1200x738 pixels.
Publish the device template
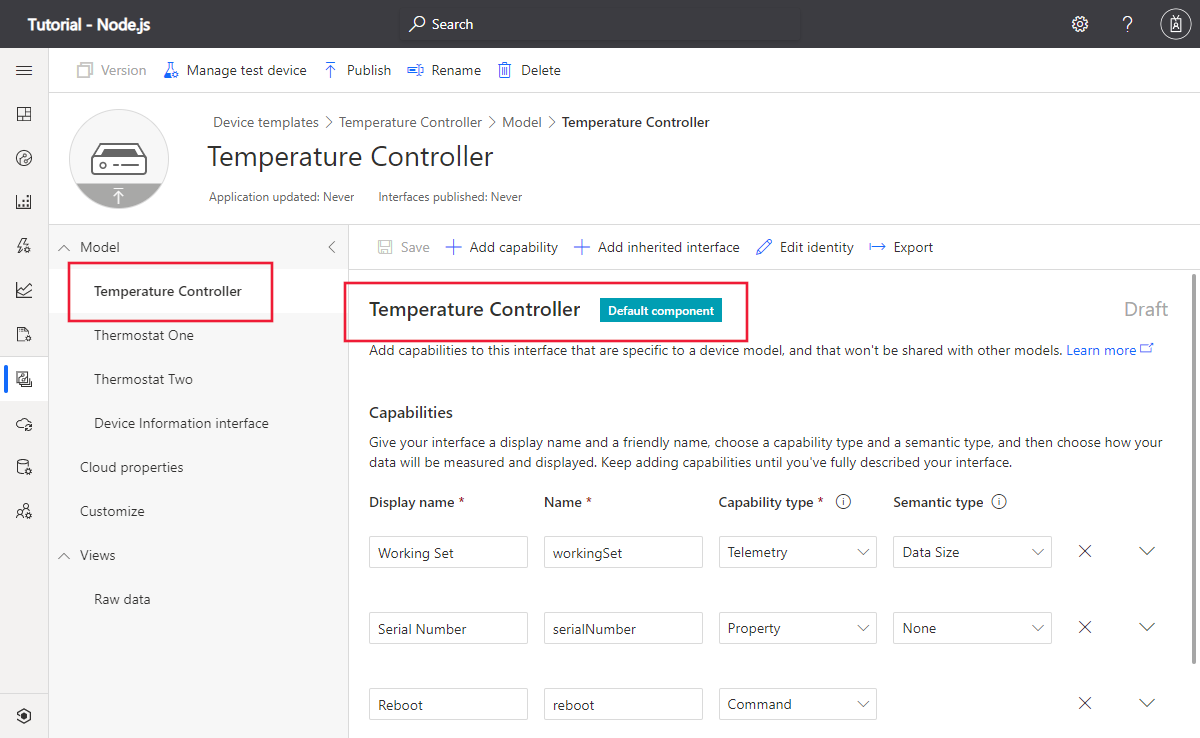pyautogui.click(x=356, y=70)
